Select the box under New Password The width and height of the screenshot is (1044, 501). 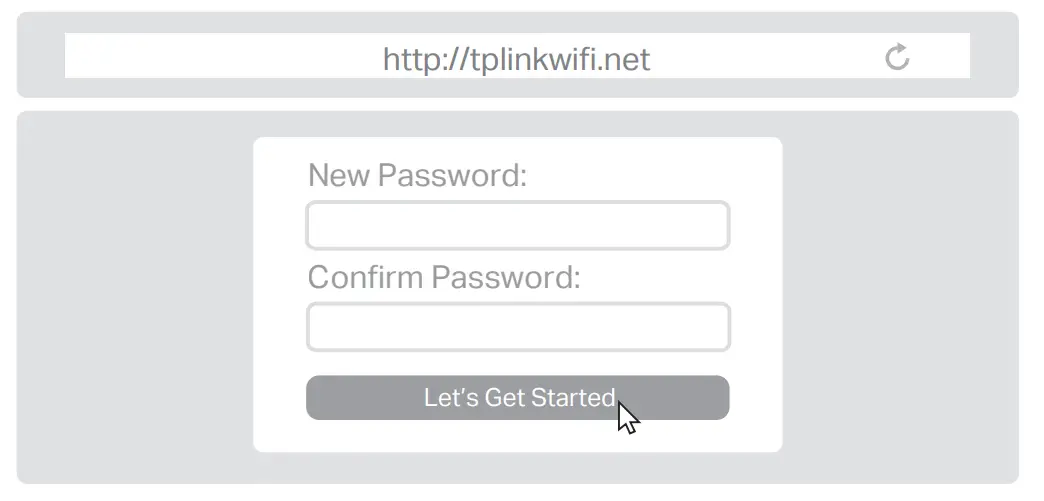tap(517, 226)
